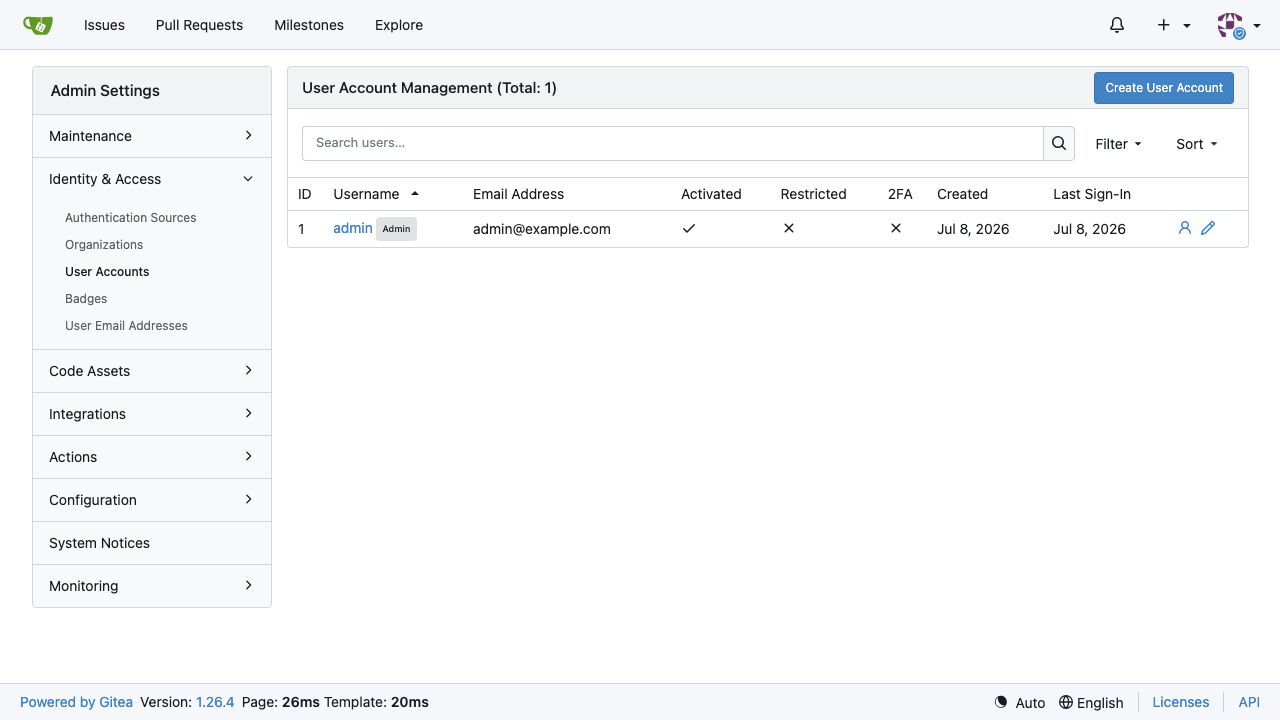Open the plus create-new dropdown
This screenshot has width=1280, height=720.
(x=1174, y=25)
